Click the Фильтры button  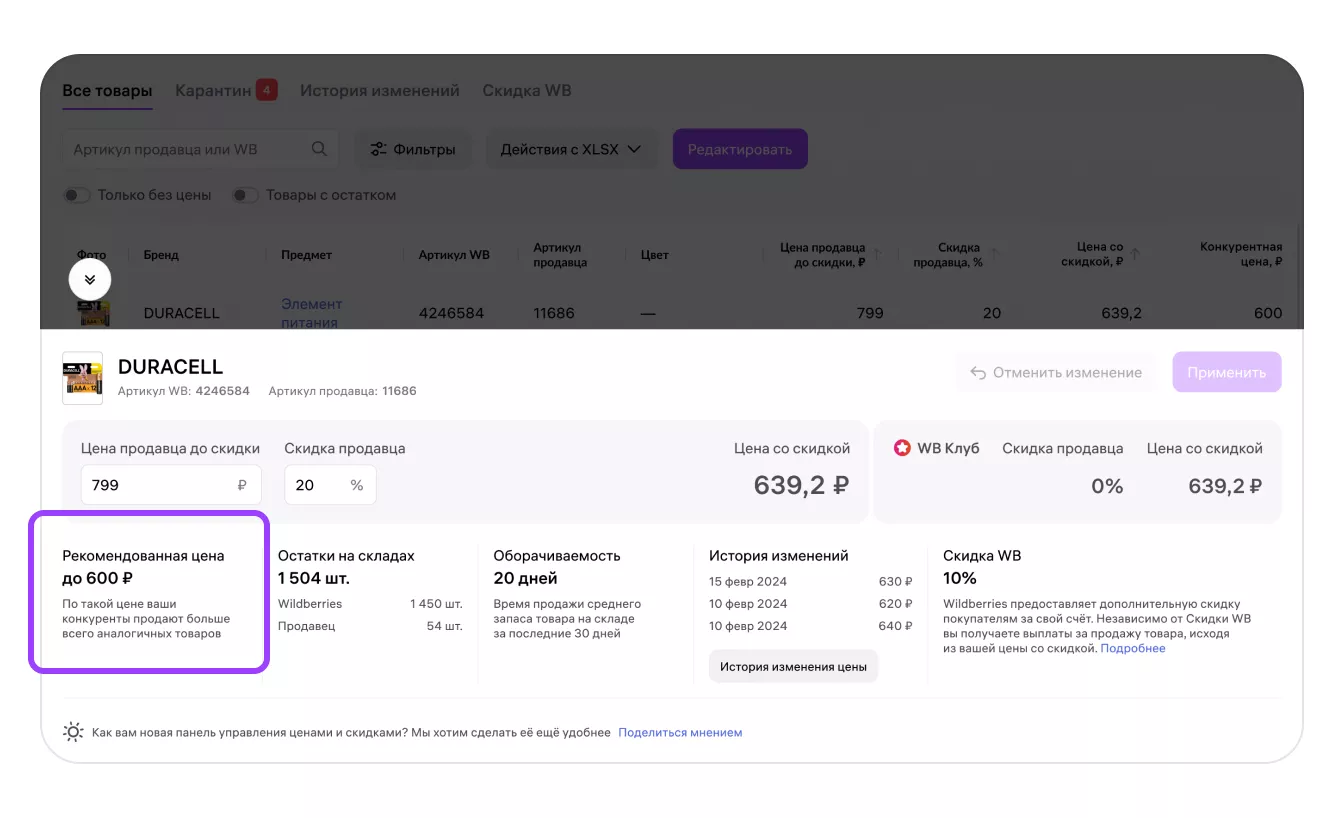tap(413, 149)
